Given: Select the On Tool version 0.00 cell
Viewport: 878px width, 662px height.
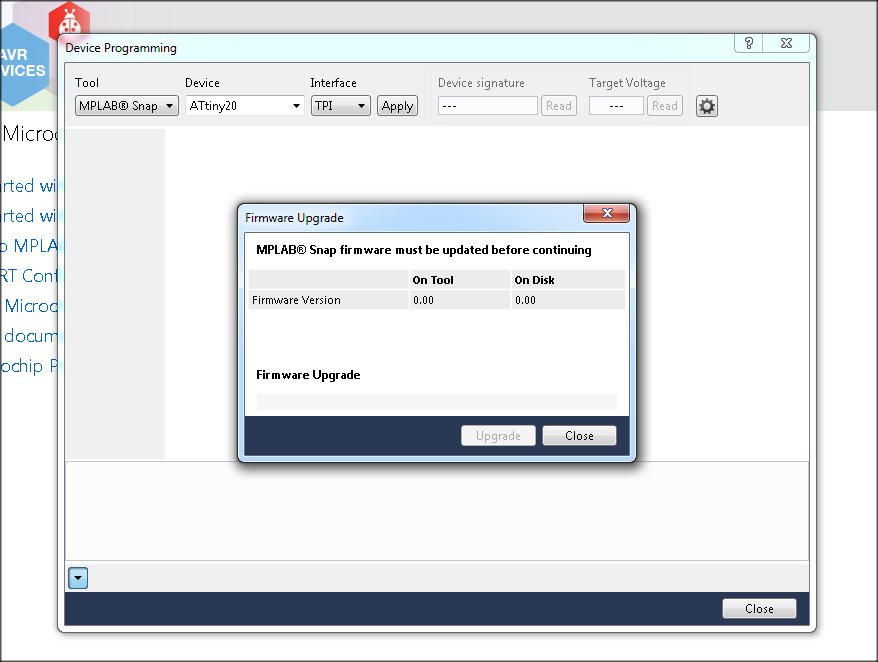Looking at the screenshot, I should tap(460, 300).
